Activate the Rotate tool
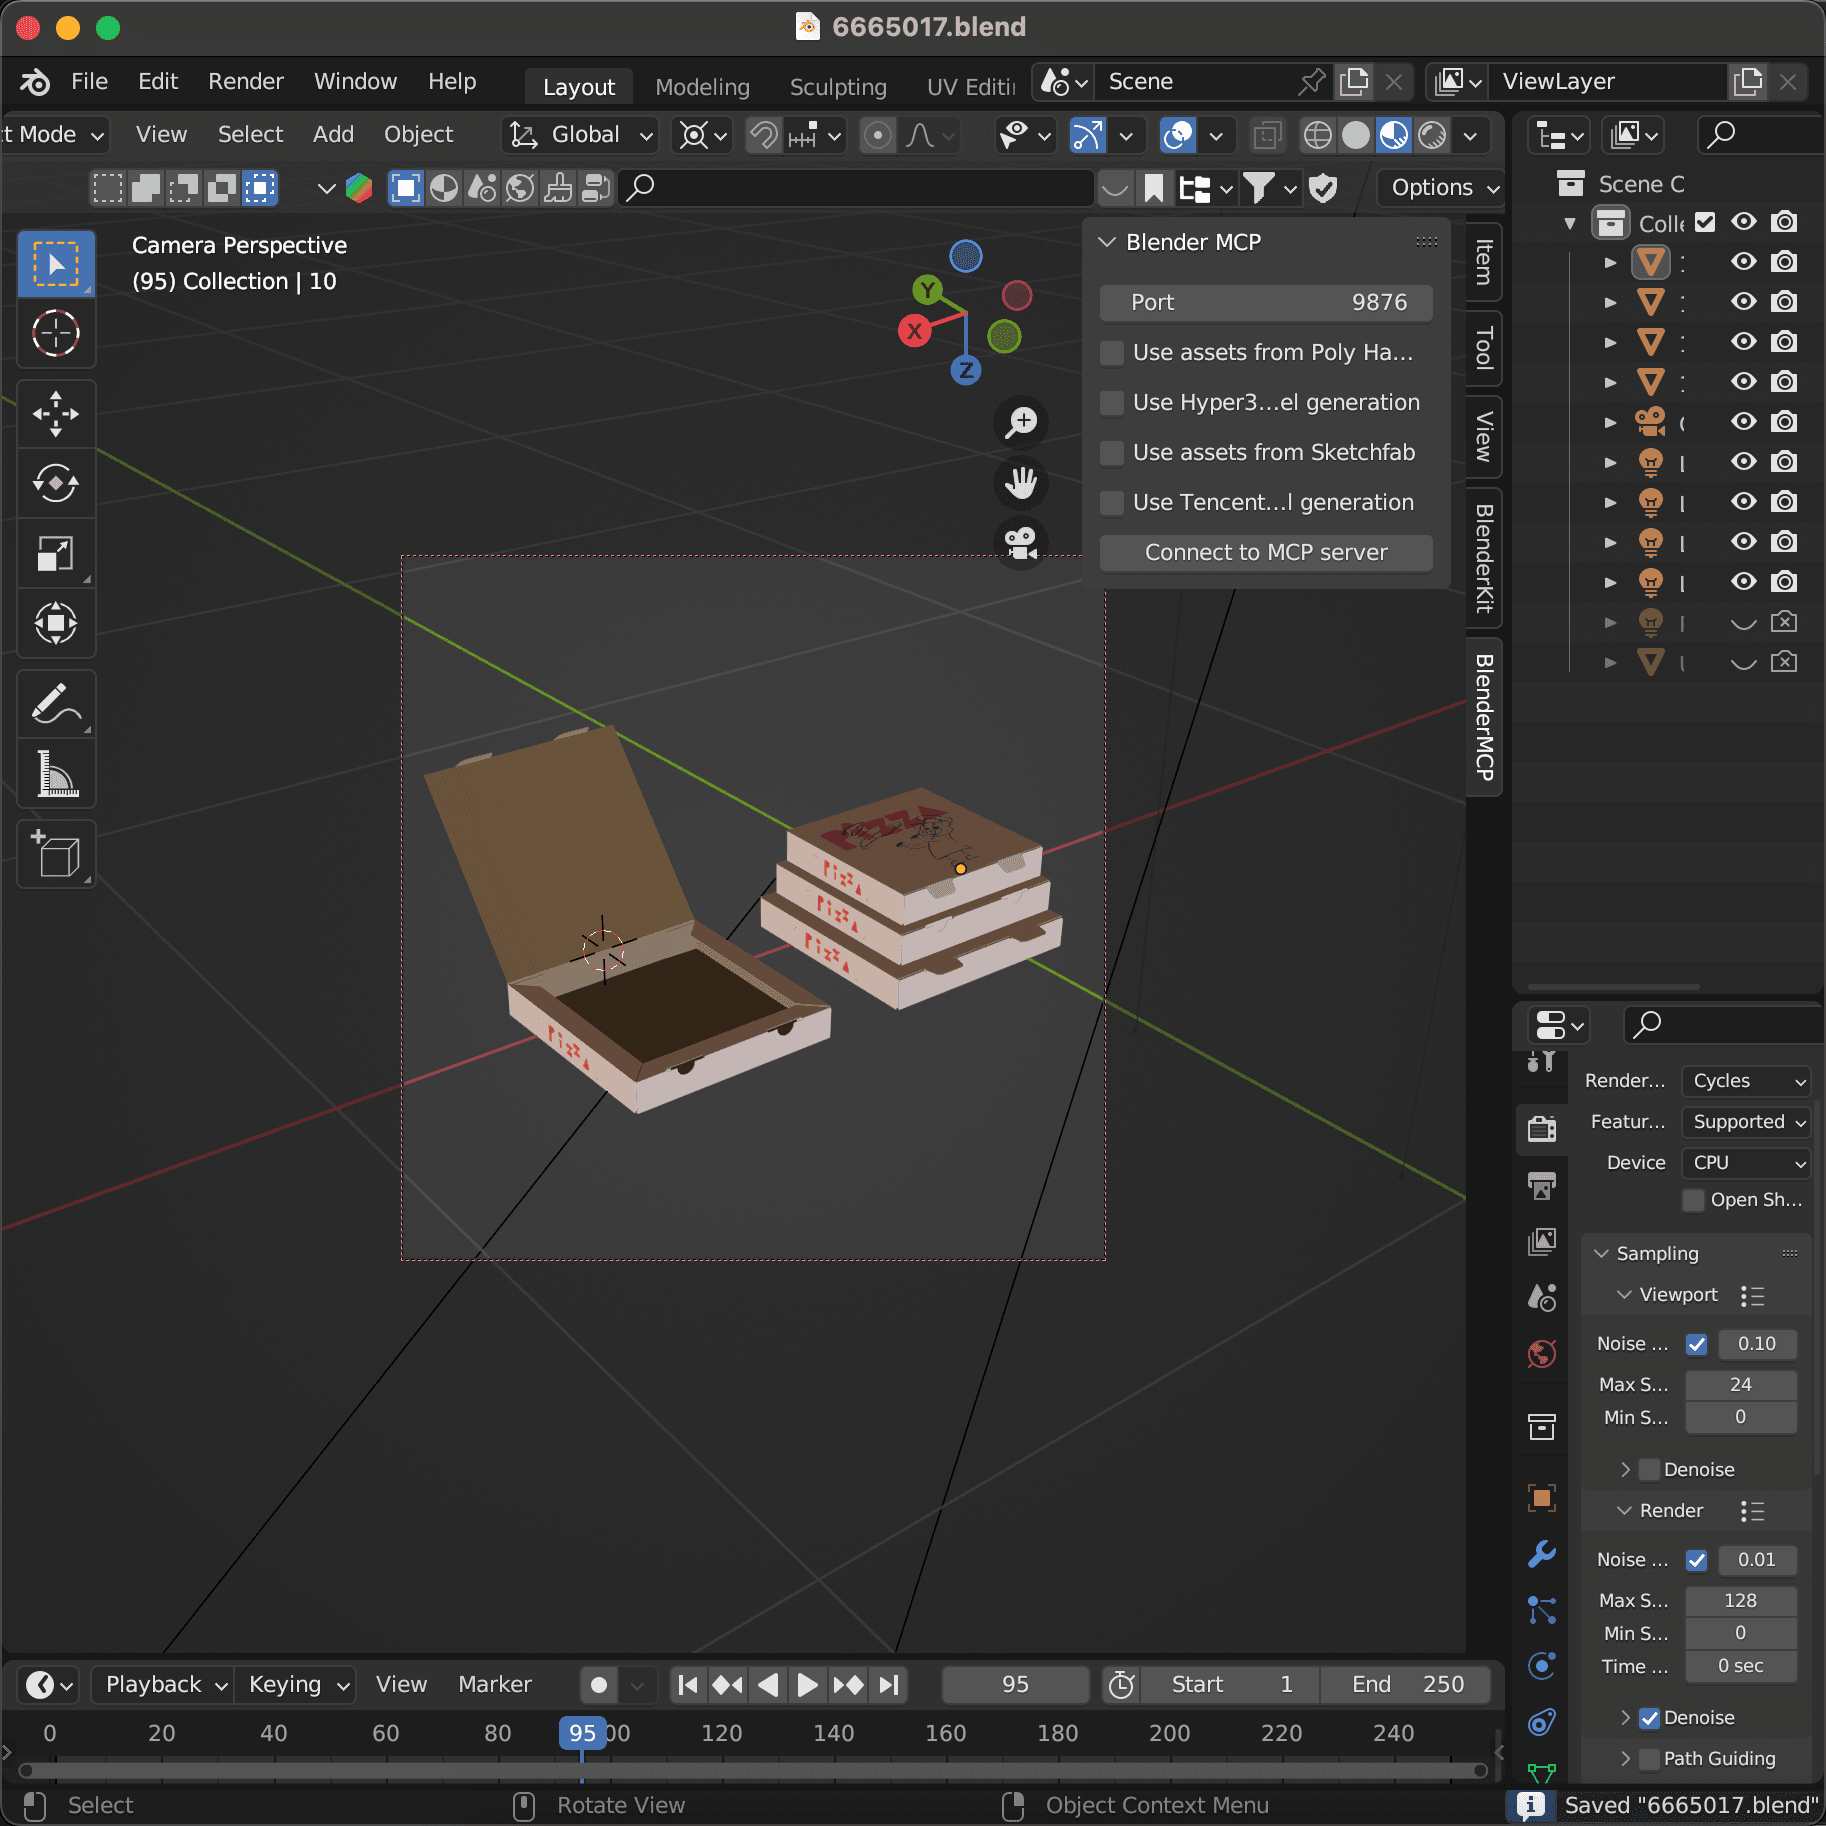 tap(56, 483)
